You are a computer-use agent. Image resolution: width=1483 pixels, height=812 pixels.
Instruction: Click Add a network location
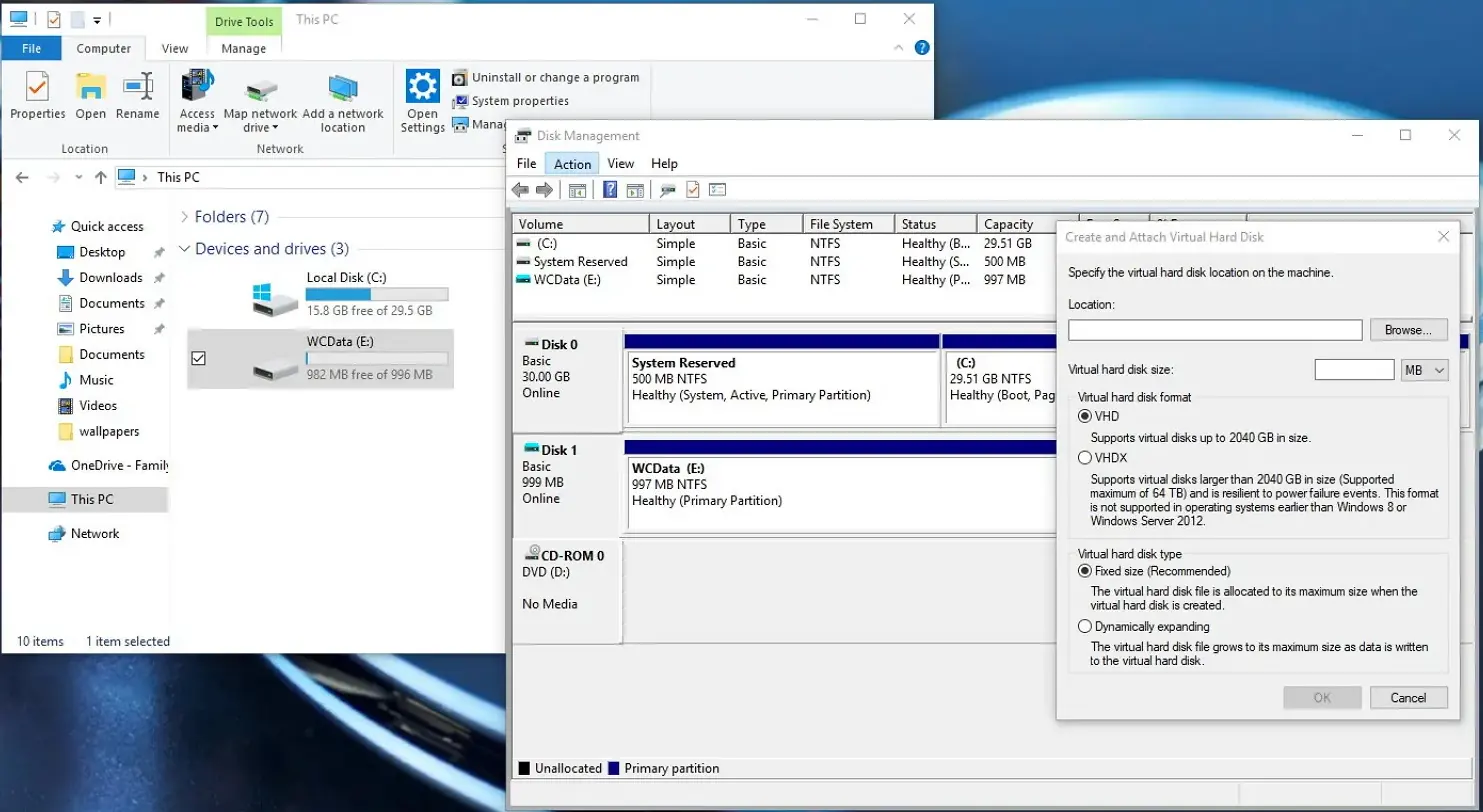tap(343, 103)
